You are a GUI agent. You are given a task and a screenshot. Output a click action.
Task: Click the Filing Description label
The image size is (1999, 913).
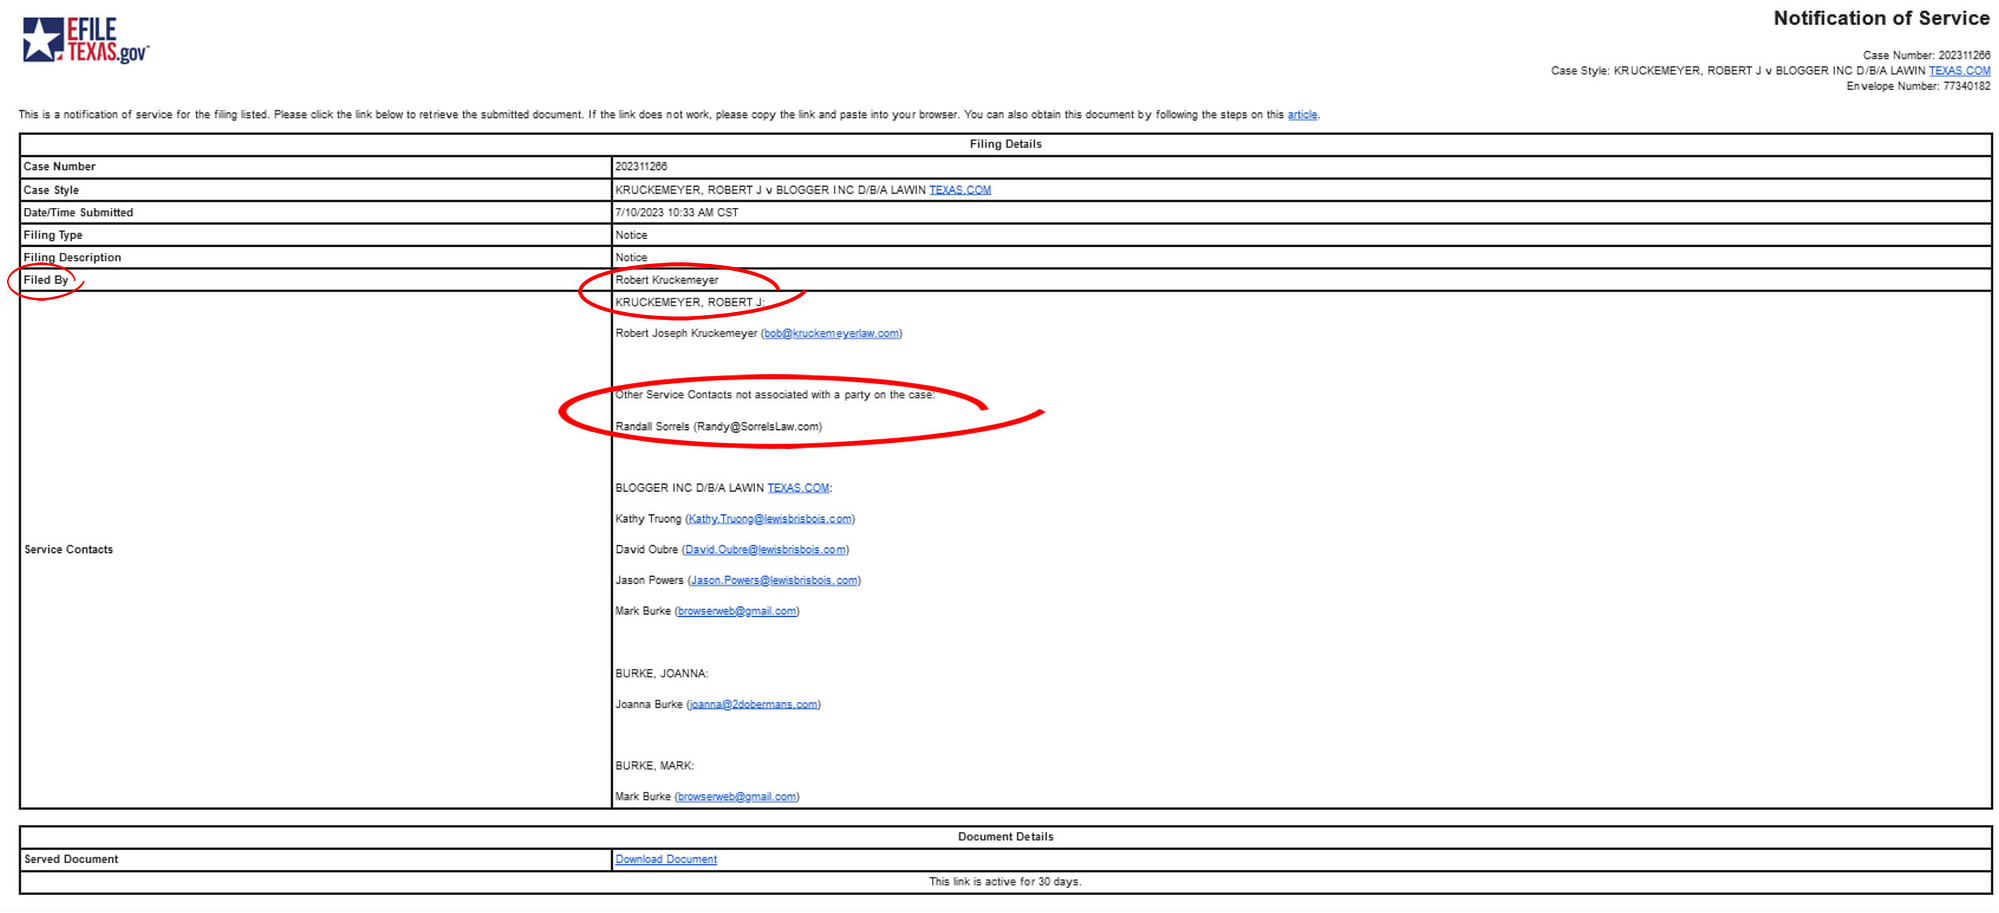click(72, 258)
